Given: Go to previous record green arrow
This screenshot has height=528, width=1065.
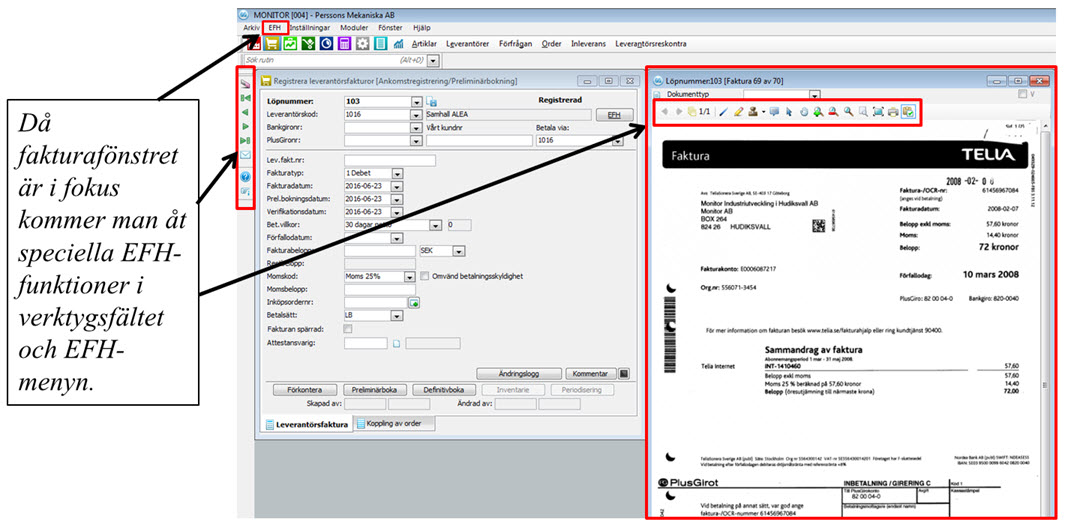Looking at the screenshot, I should click(245, 112).
